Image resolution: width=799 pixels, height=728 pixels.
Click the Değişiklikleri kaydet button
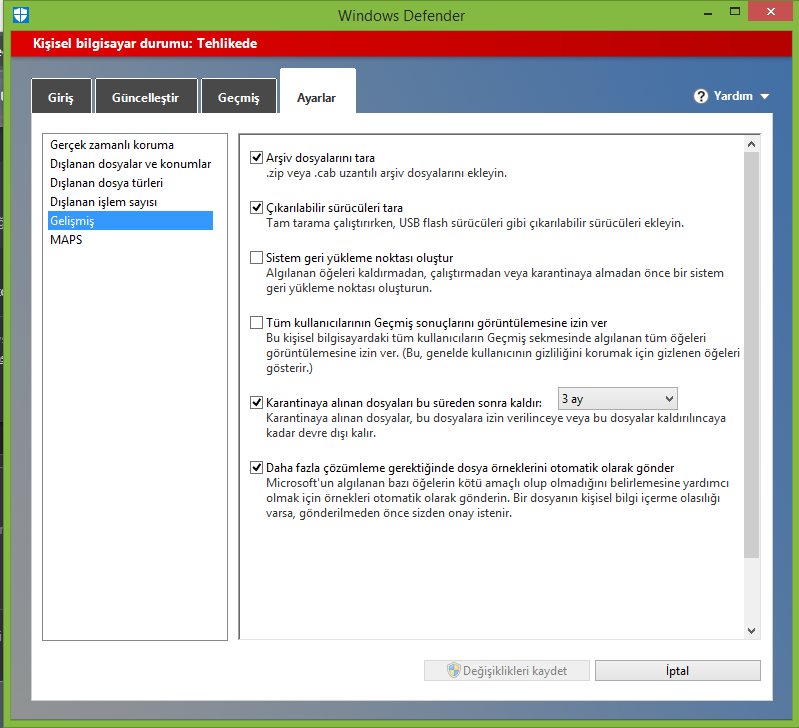(507, 670)
